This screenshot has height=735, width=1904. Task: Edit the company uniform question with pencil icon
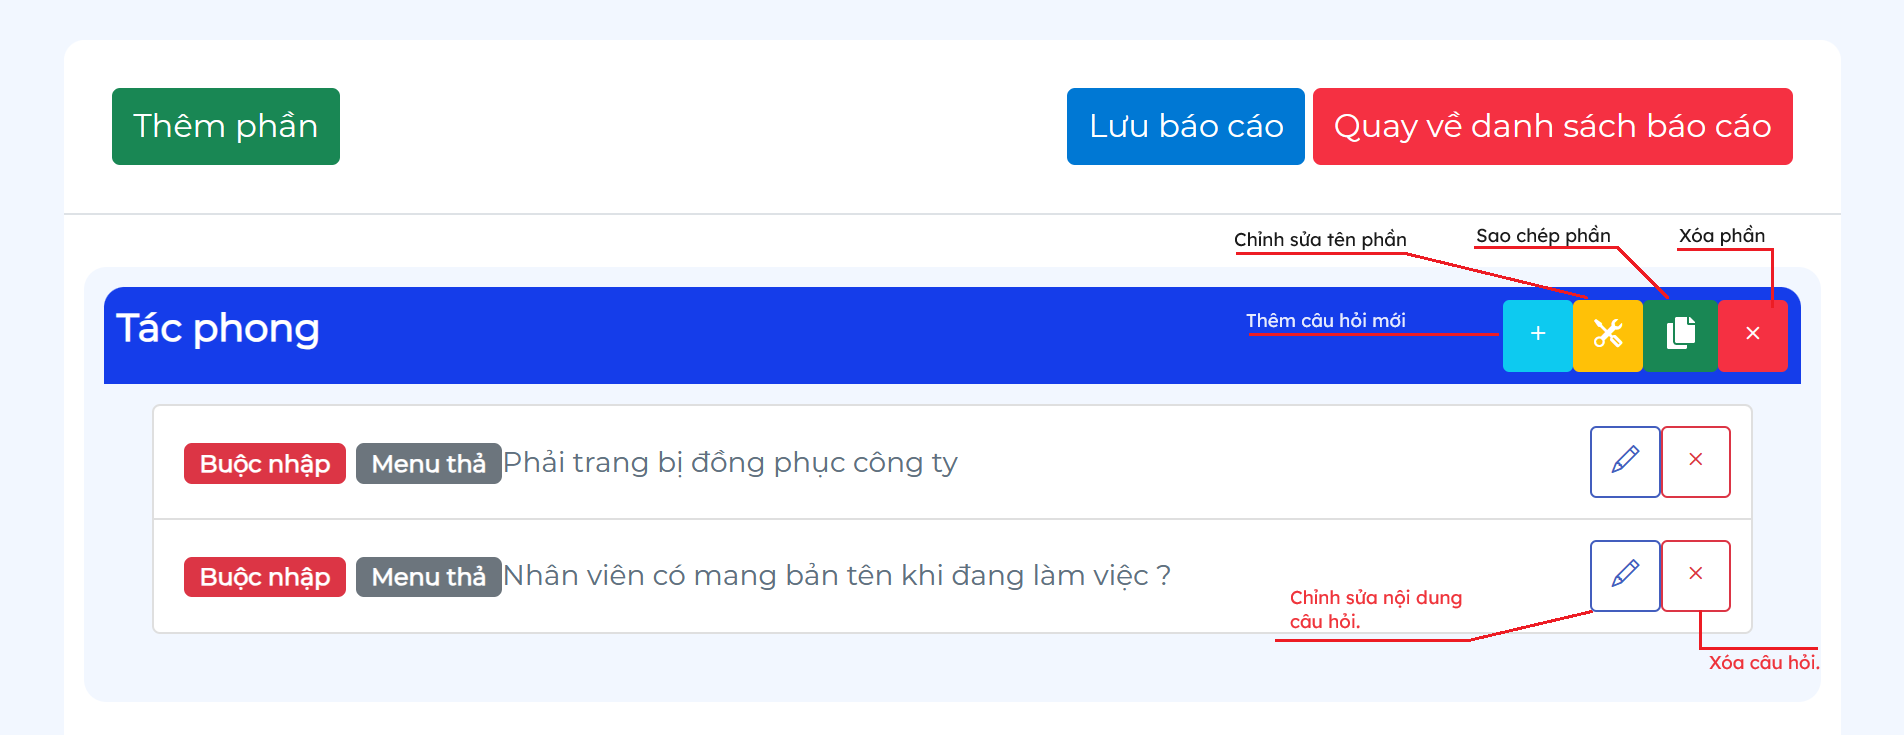click(1625, 461)
